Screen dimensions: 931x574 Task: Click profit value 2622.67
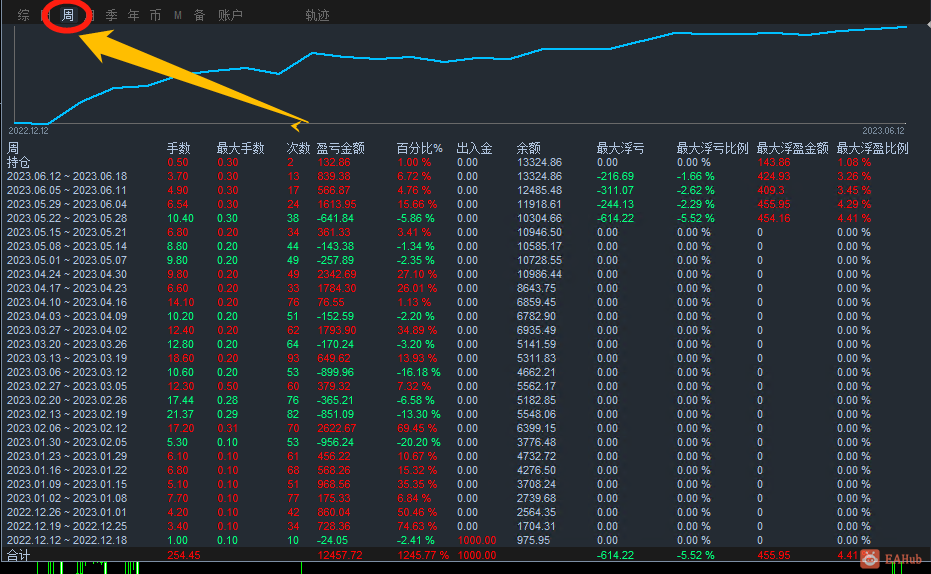337,428
